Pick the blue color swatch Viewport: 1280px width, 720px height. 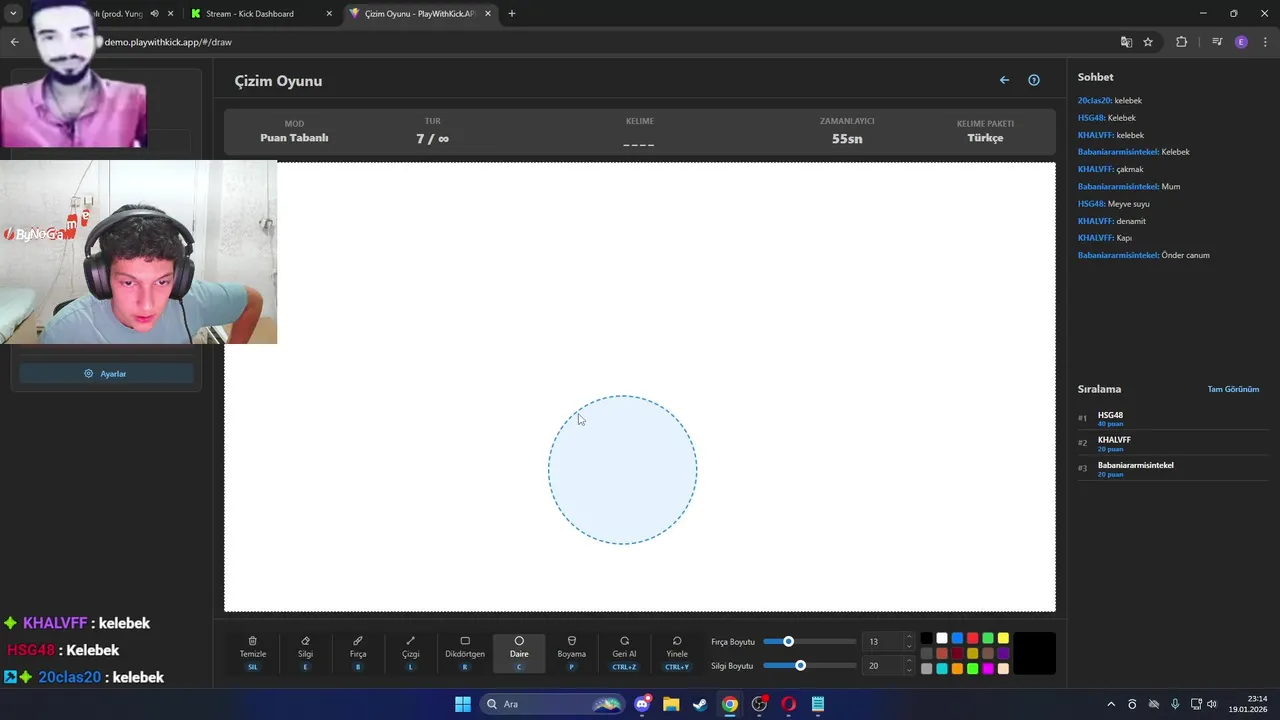(x=957, y=638)
